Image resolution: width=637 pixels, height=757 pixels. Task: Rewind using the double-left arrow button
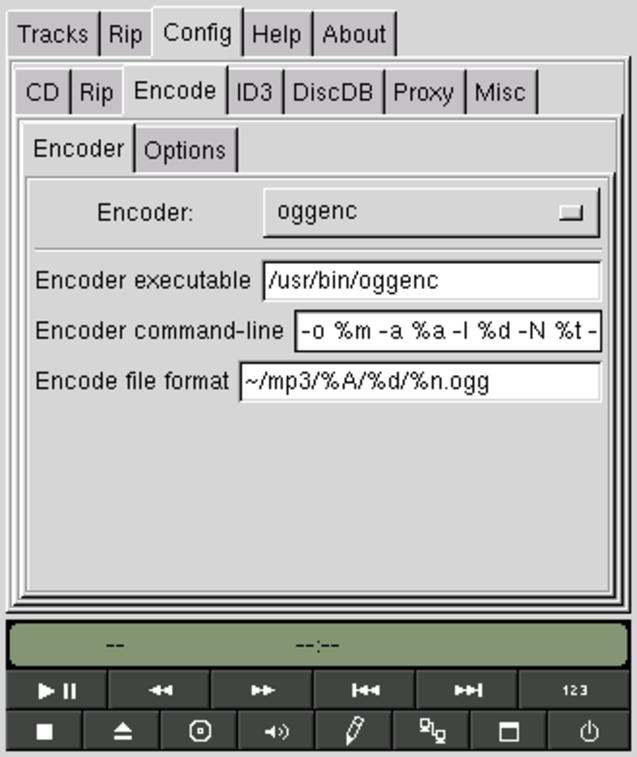pos(160,690)
